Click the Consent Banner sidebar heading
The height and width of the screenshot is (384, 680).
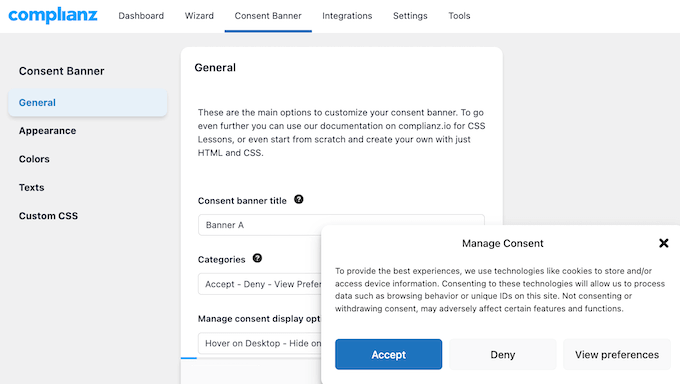[62, 71]
